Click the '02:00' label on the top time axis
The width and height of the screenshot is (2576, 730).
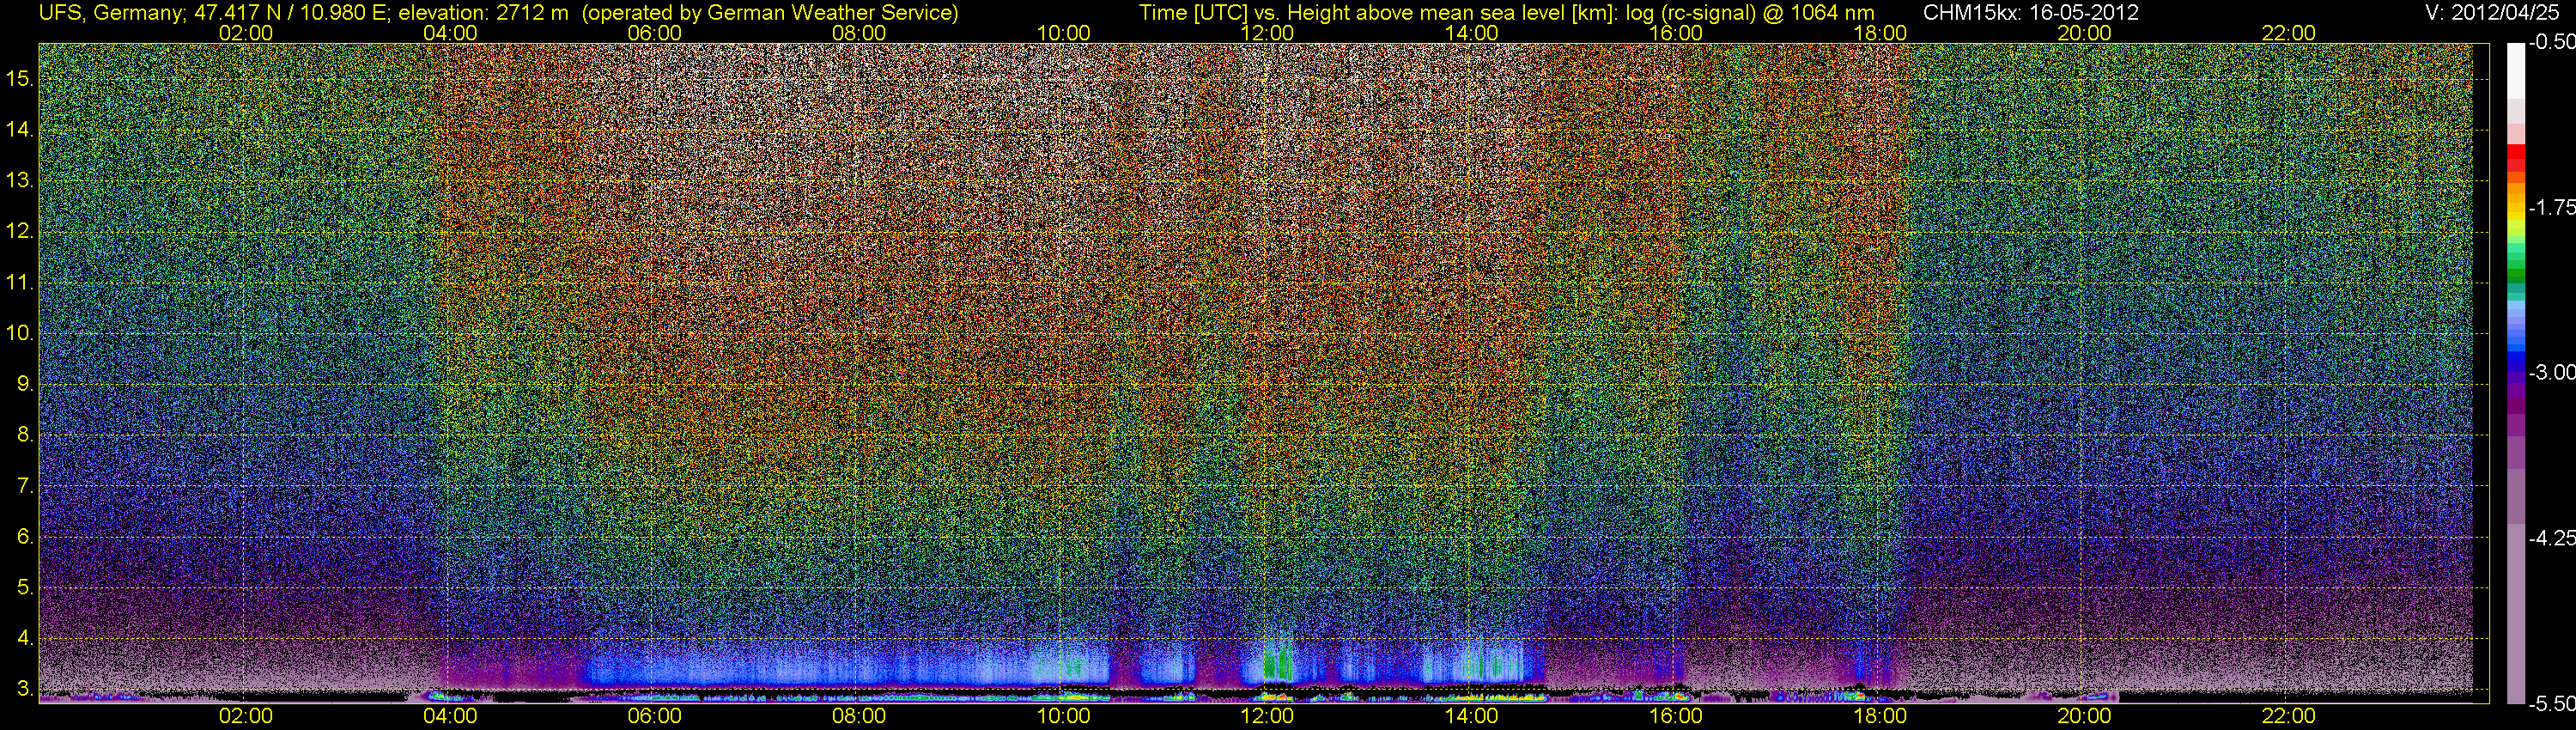(246, 33)
